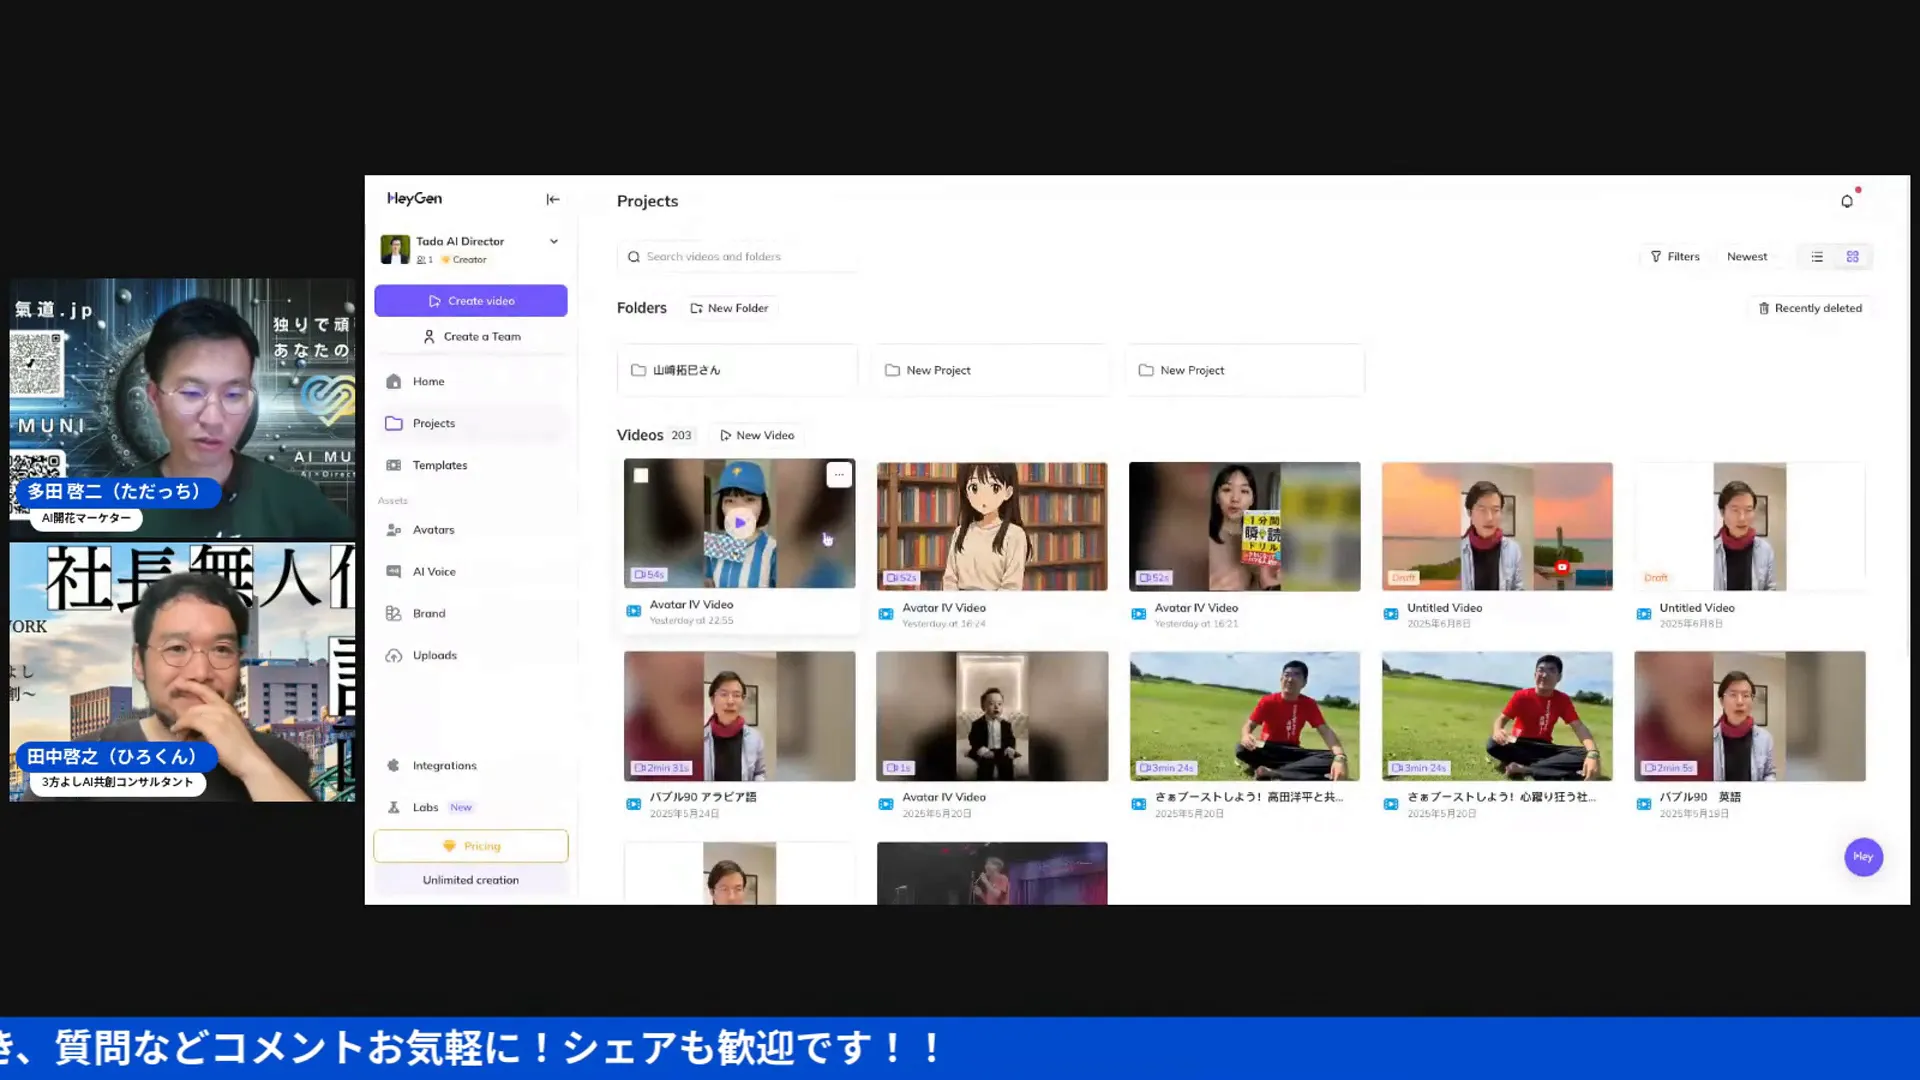Open the sunset Untitled Video draft
The image size is (1920, 1080).
1497,526
